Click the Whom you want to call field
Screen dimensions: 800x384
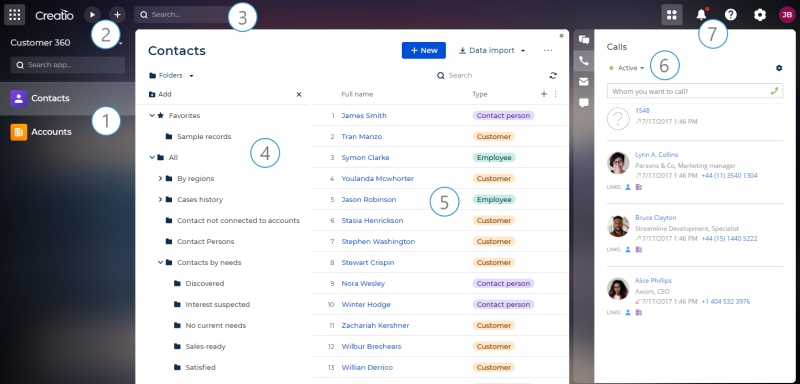(x=694, y=91)
